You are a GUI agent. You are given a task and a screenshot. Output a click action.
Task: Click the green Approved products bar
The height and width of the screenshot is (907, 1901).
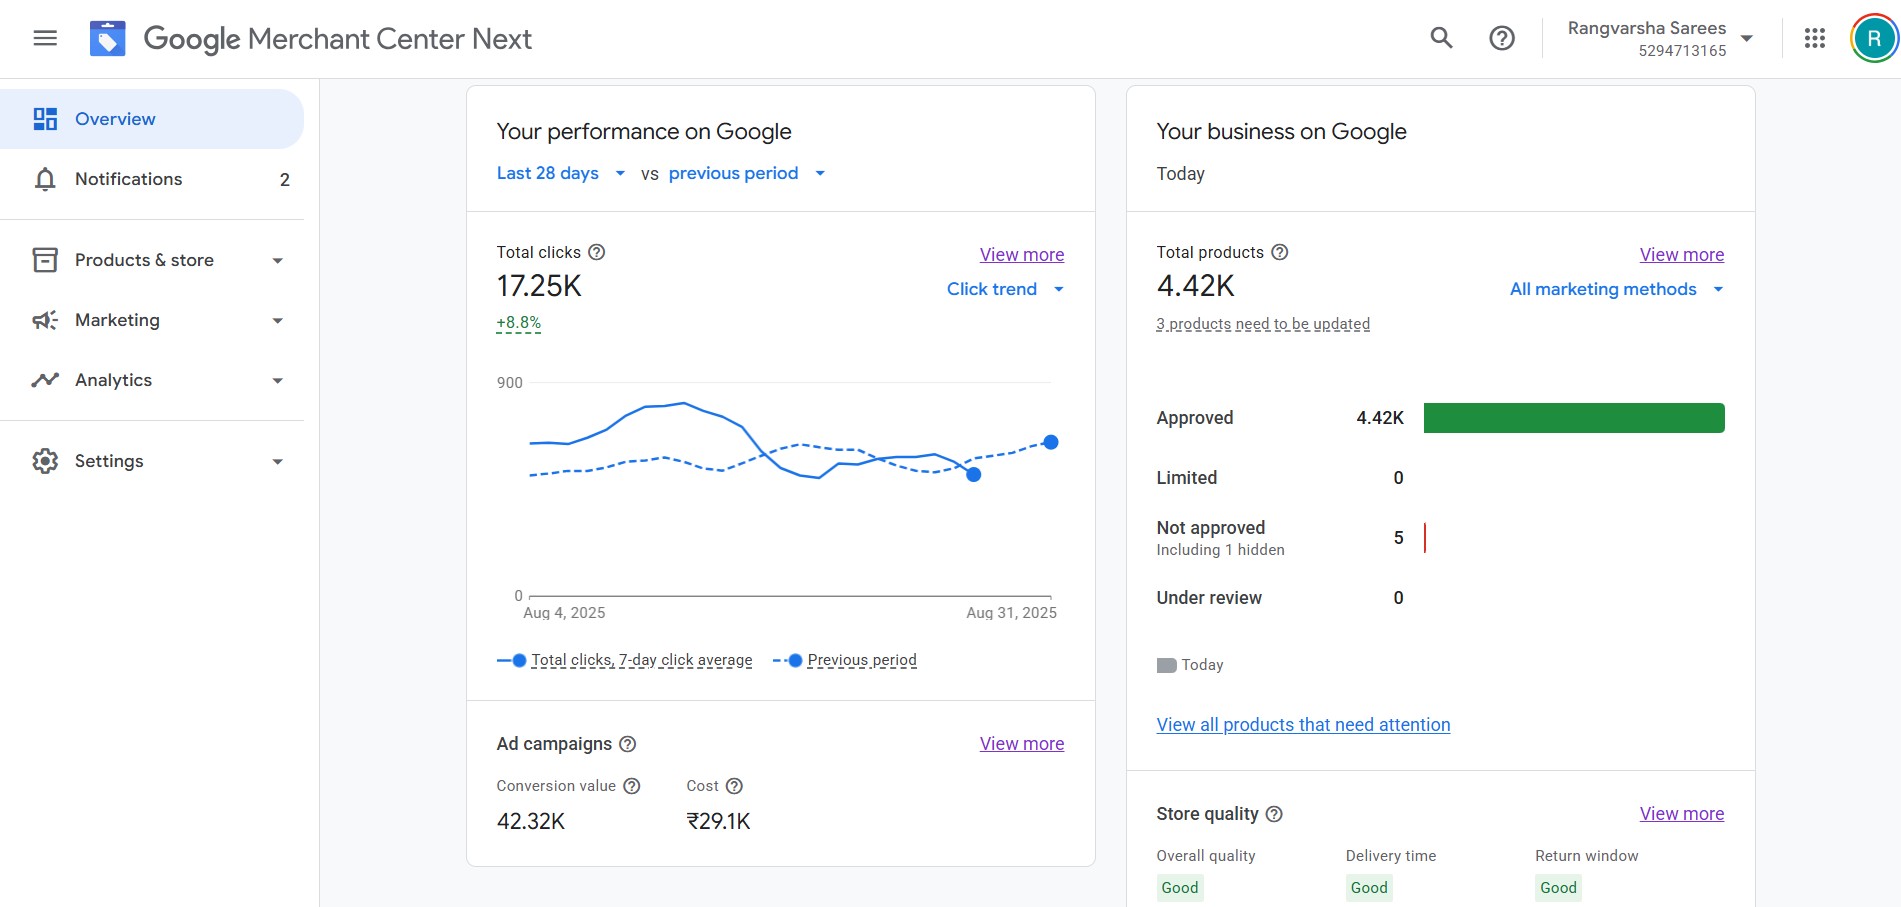(x=1573, y=418)
